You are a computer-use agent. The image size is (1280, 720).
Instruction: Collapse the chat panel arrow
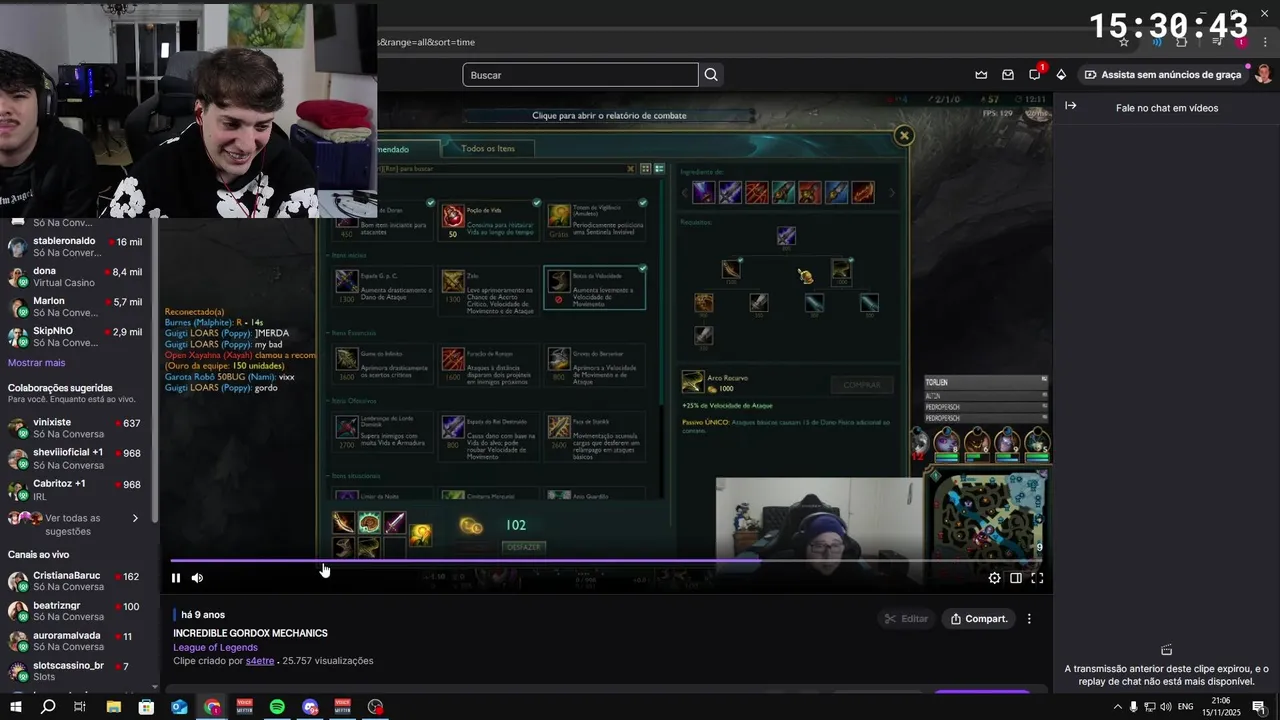[1070, 106]
